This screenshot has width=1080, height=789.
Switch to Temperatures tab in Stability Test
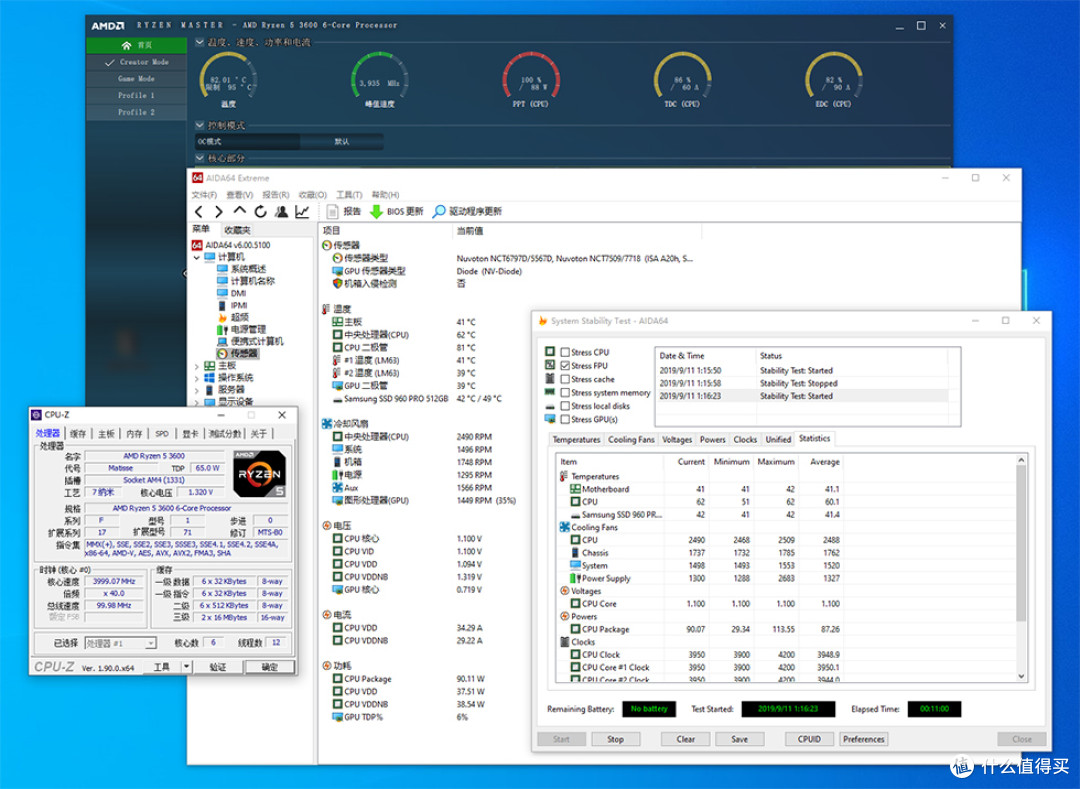576,439
